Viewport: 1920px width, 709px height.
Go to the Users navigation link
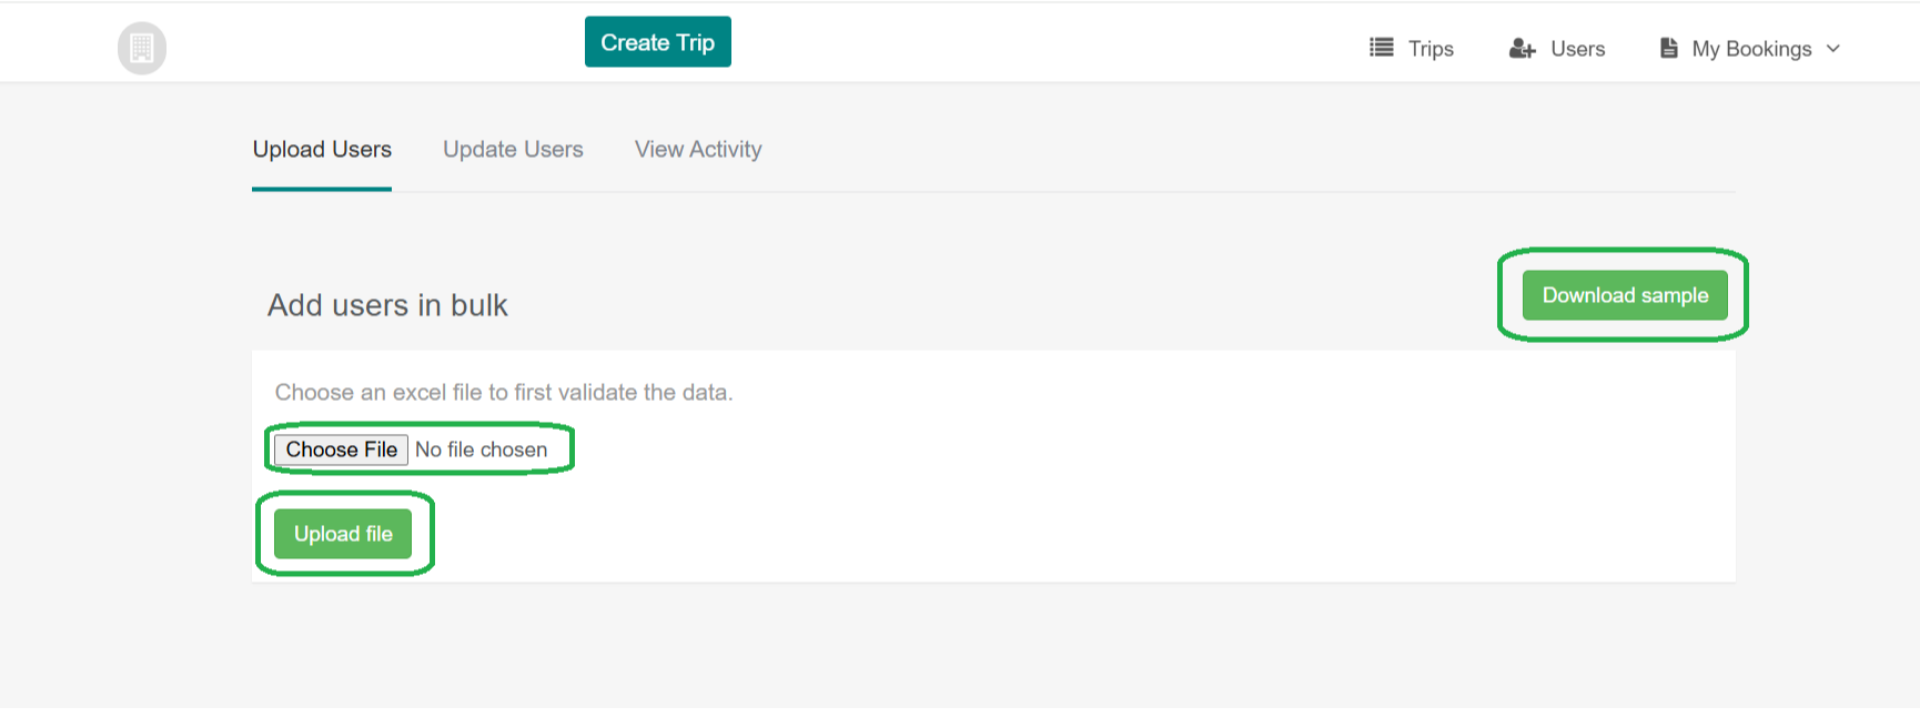(1577, 49)
